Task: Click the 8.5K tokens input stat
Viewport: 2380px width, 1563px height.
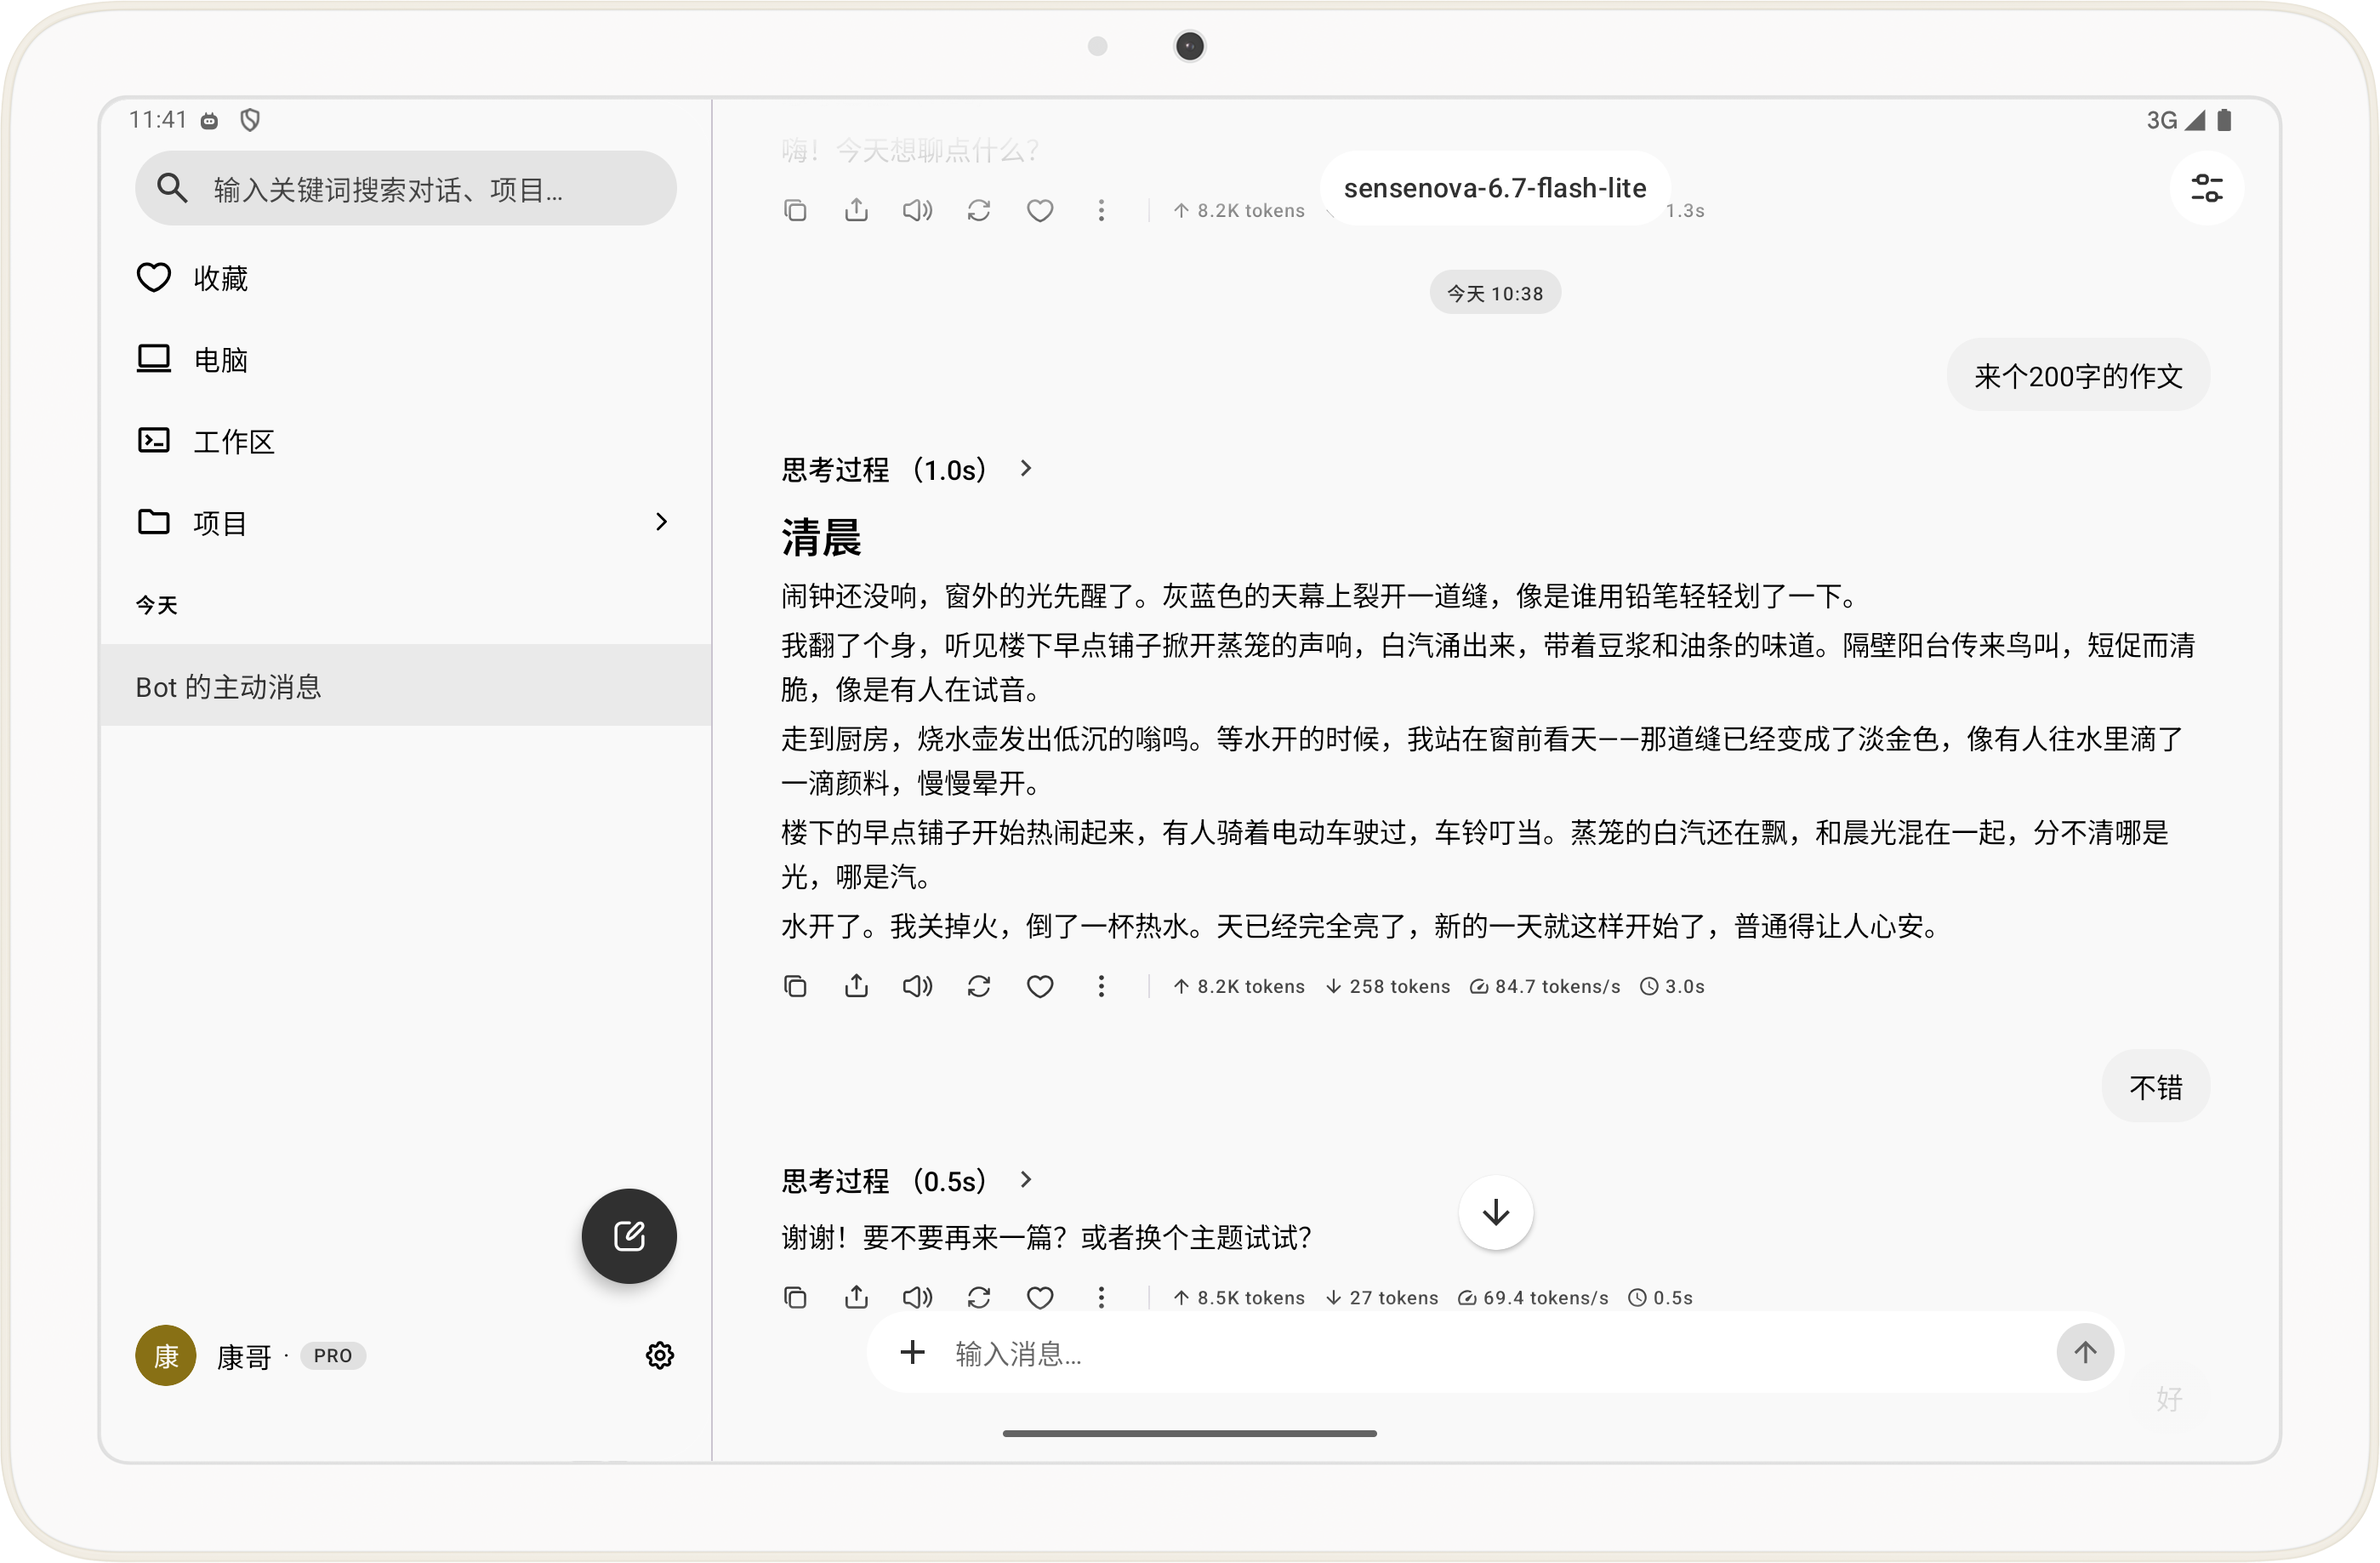Action: (1239, 1297)
